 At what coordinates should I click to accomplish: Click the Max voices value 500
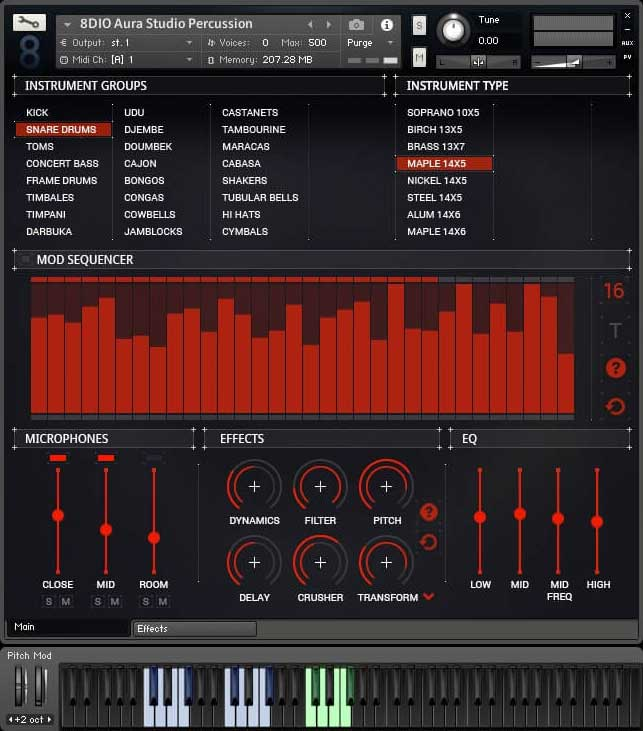[317, 42]
